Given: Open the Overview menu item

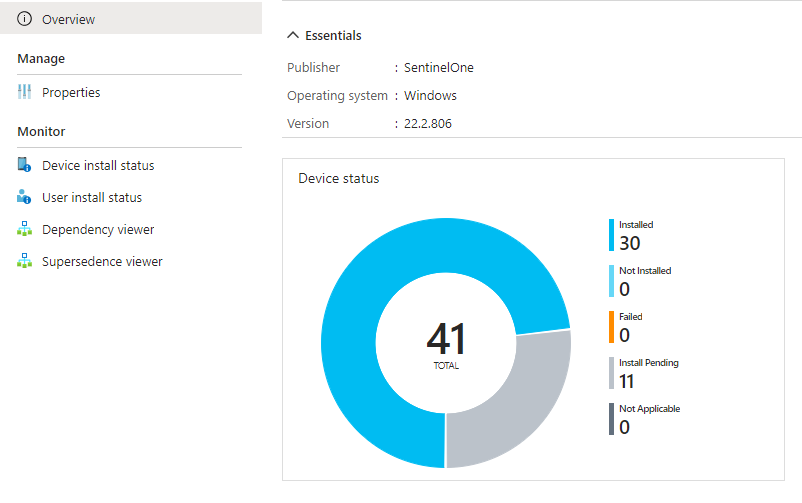Looking at the screenshot, I should pos(69,19).
